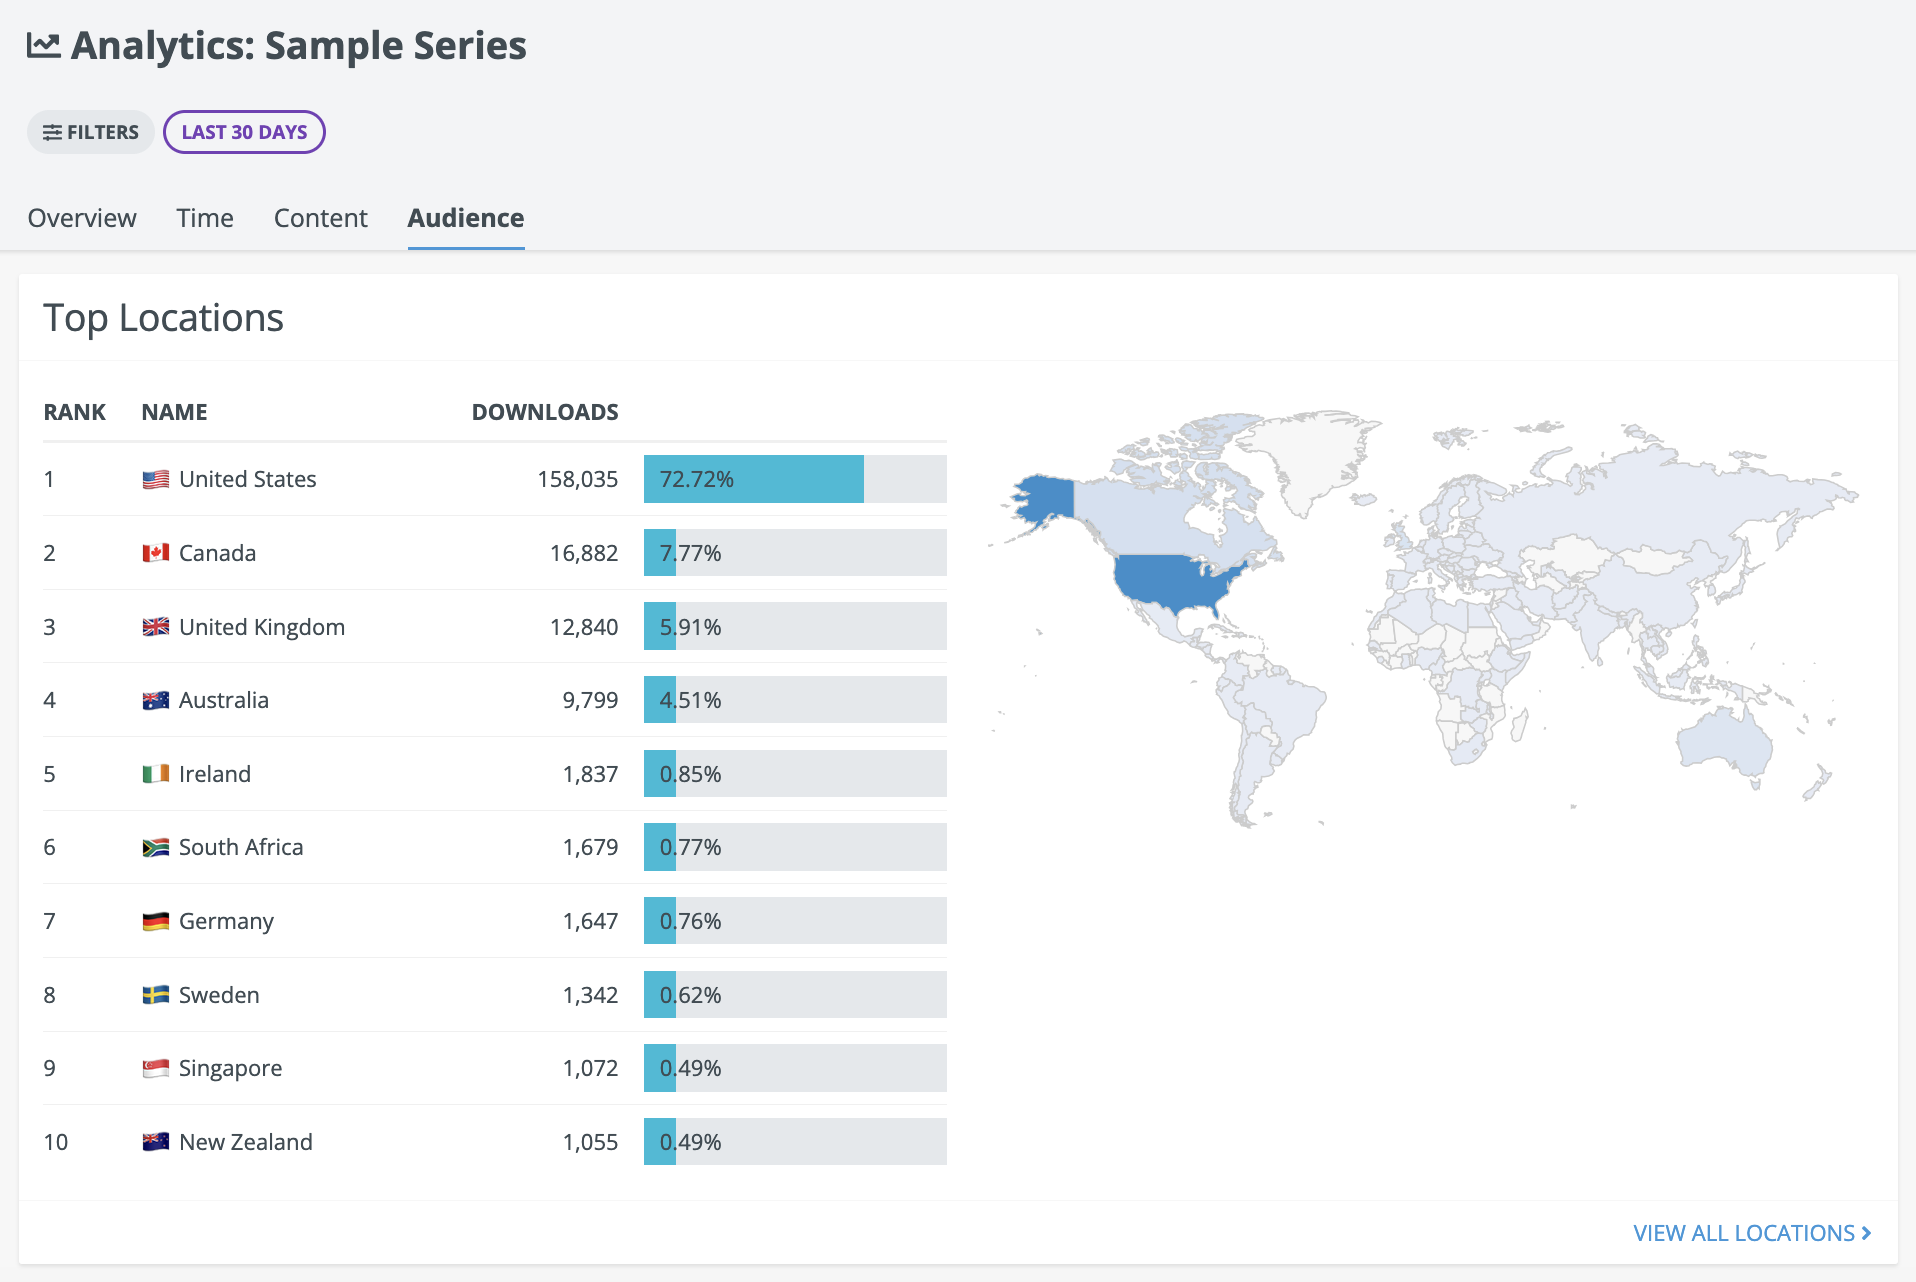Click the United Kingdom flag icon

click(x=155, y=627)
